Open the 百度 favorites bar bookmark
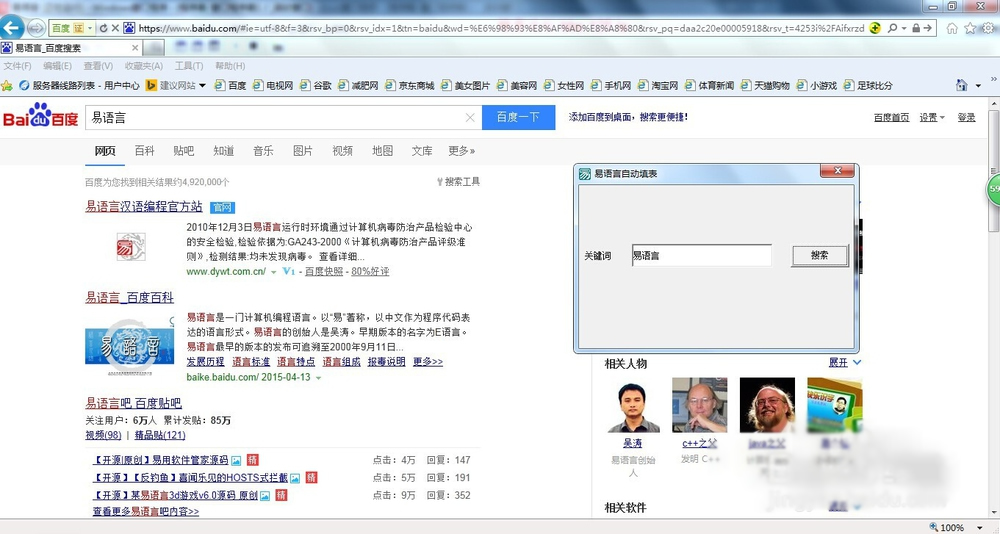The width and height of the screenshot is (1000, 534). [230, 85]
